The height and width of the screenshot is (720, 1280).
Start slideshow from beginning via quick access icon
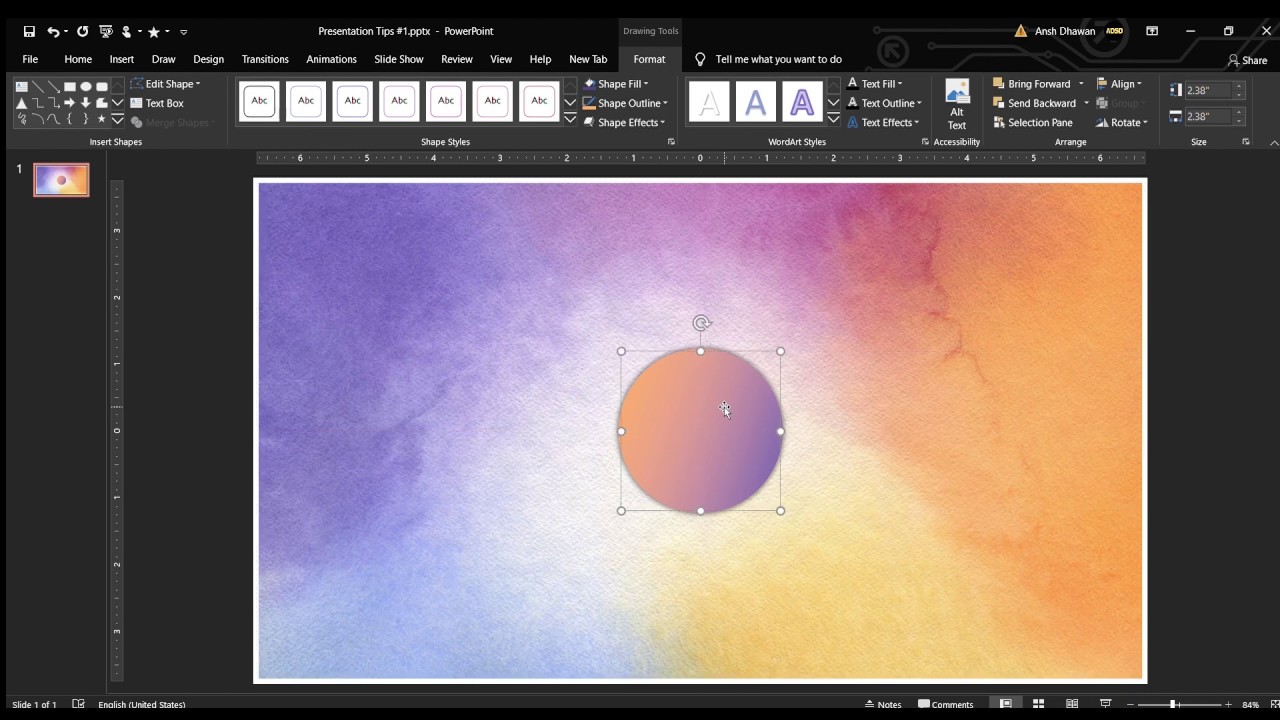(x=106, y=32)
